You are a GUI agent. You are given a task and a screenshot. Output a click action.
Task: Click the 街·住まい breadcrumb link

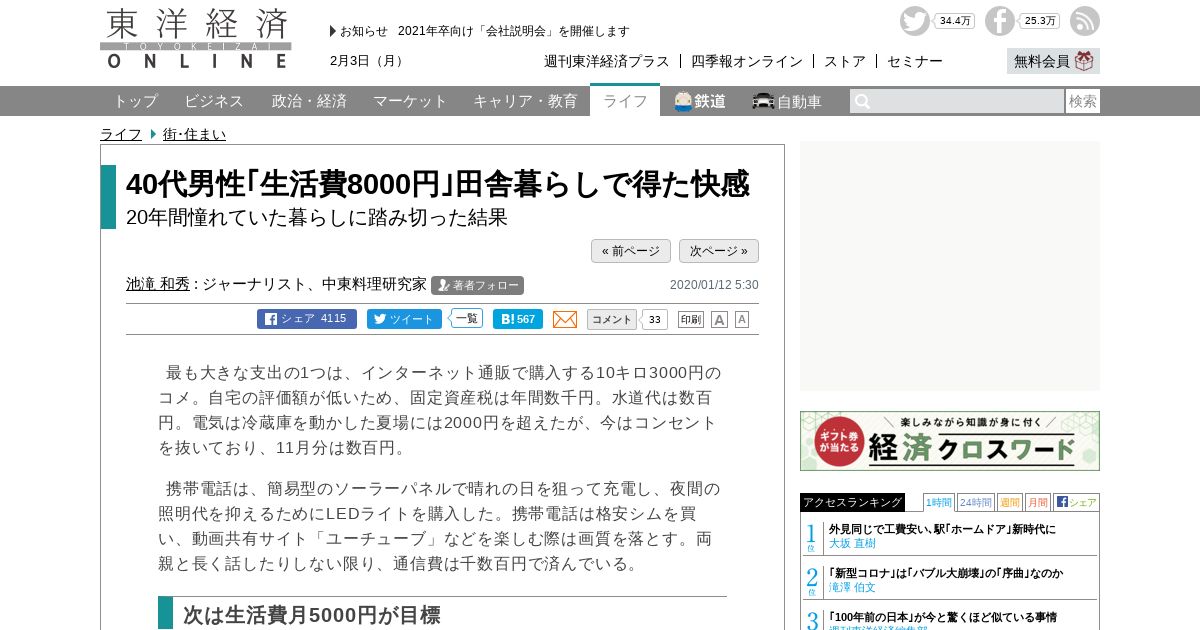194,134
